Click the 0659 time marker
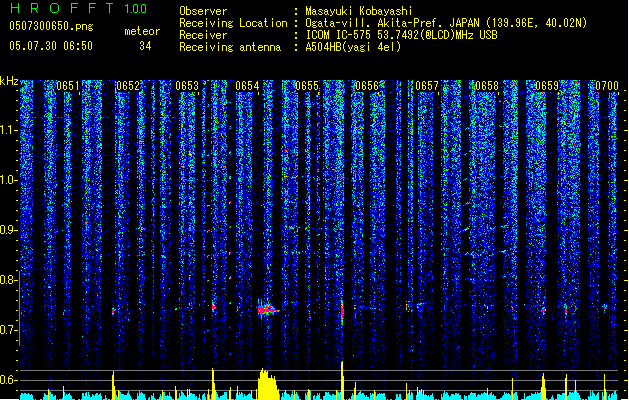 click(x=547, y=86)
